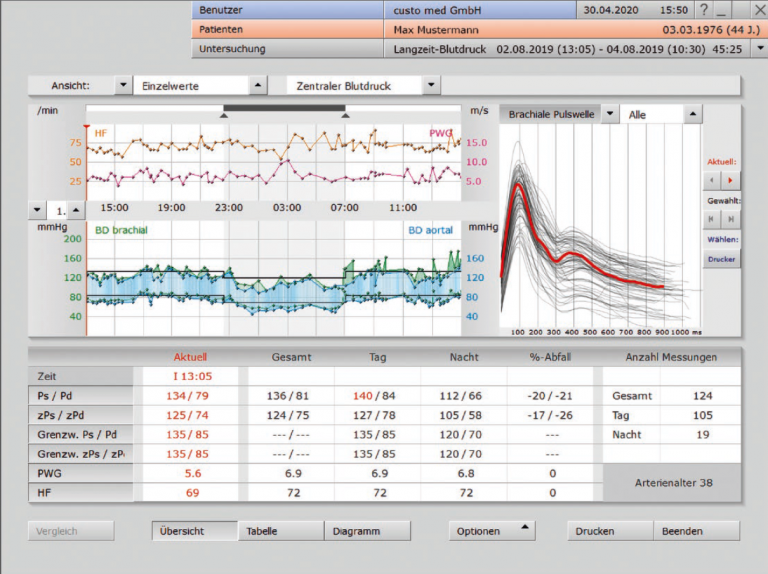Expand the Einzelwerte selector arrow
Image resolution: width=768 pixels, height=574 pixels.
[x=257, y=86]
